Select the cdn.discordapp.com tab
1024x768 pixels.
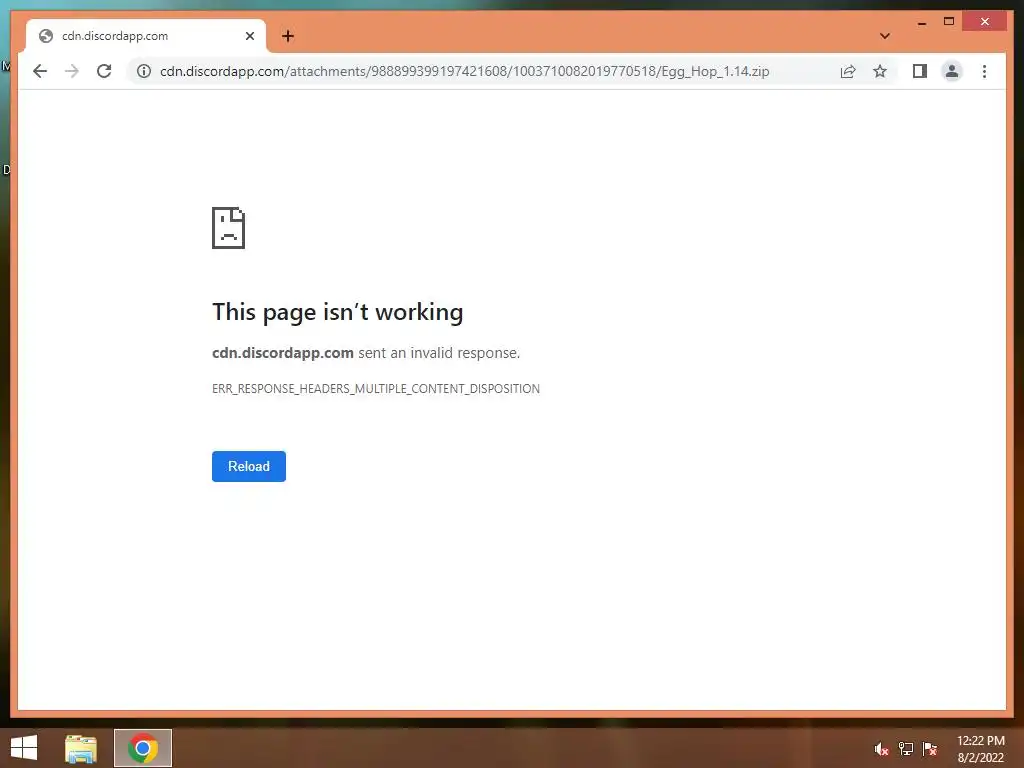click(146, 36)
